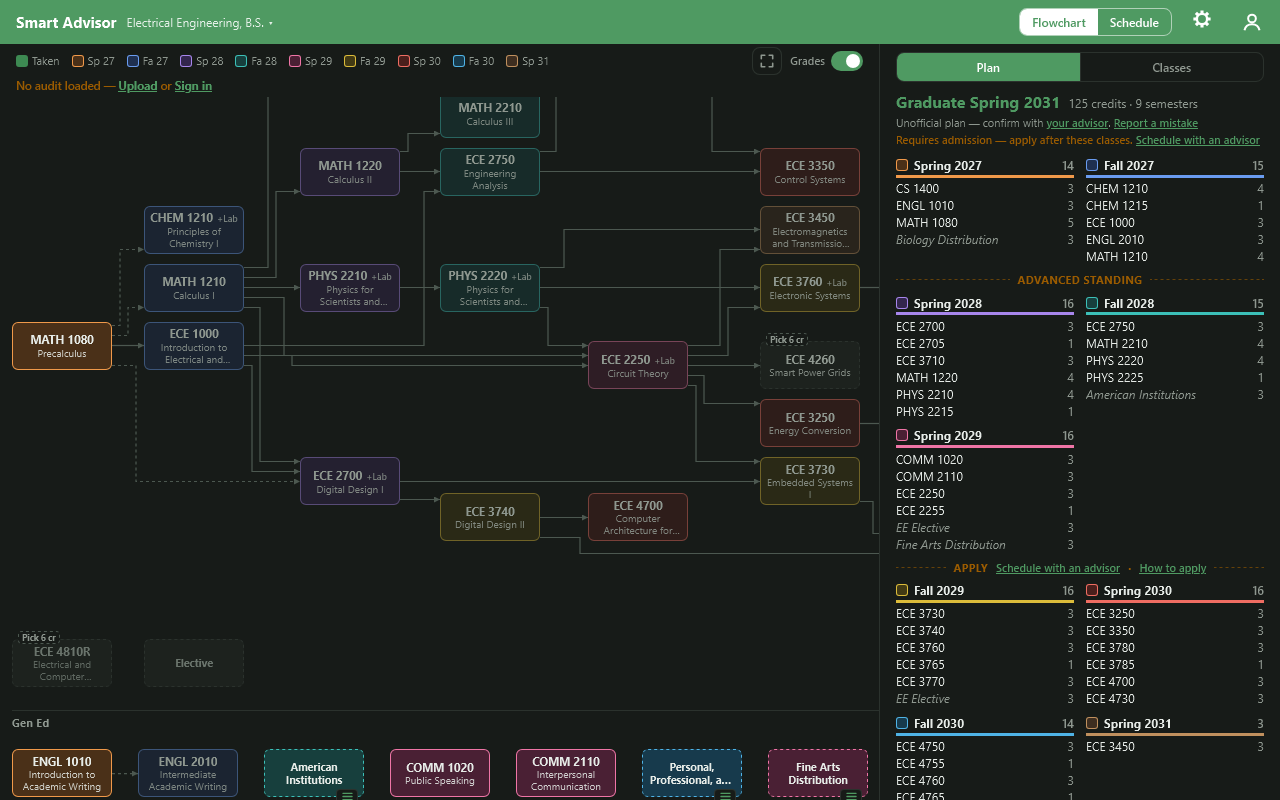
Task: Open the user account icon
Action: click(1252, 22)
